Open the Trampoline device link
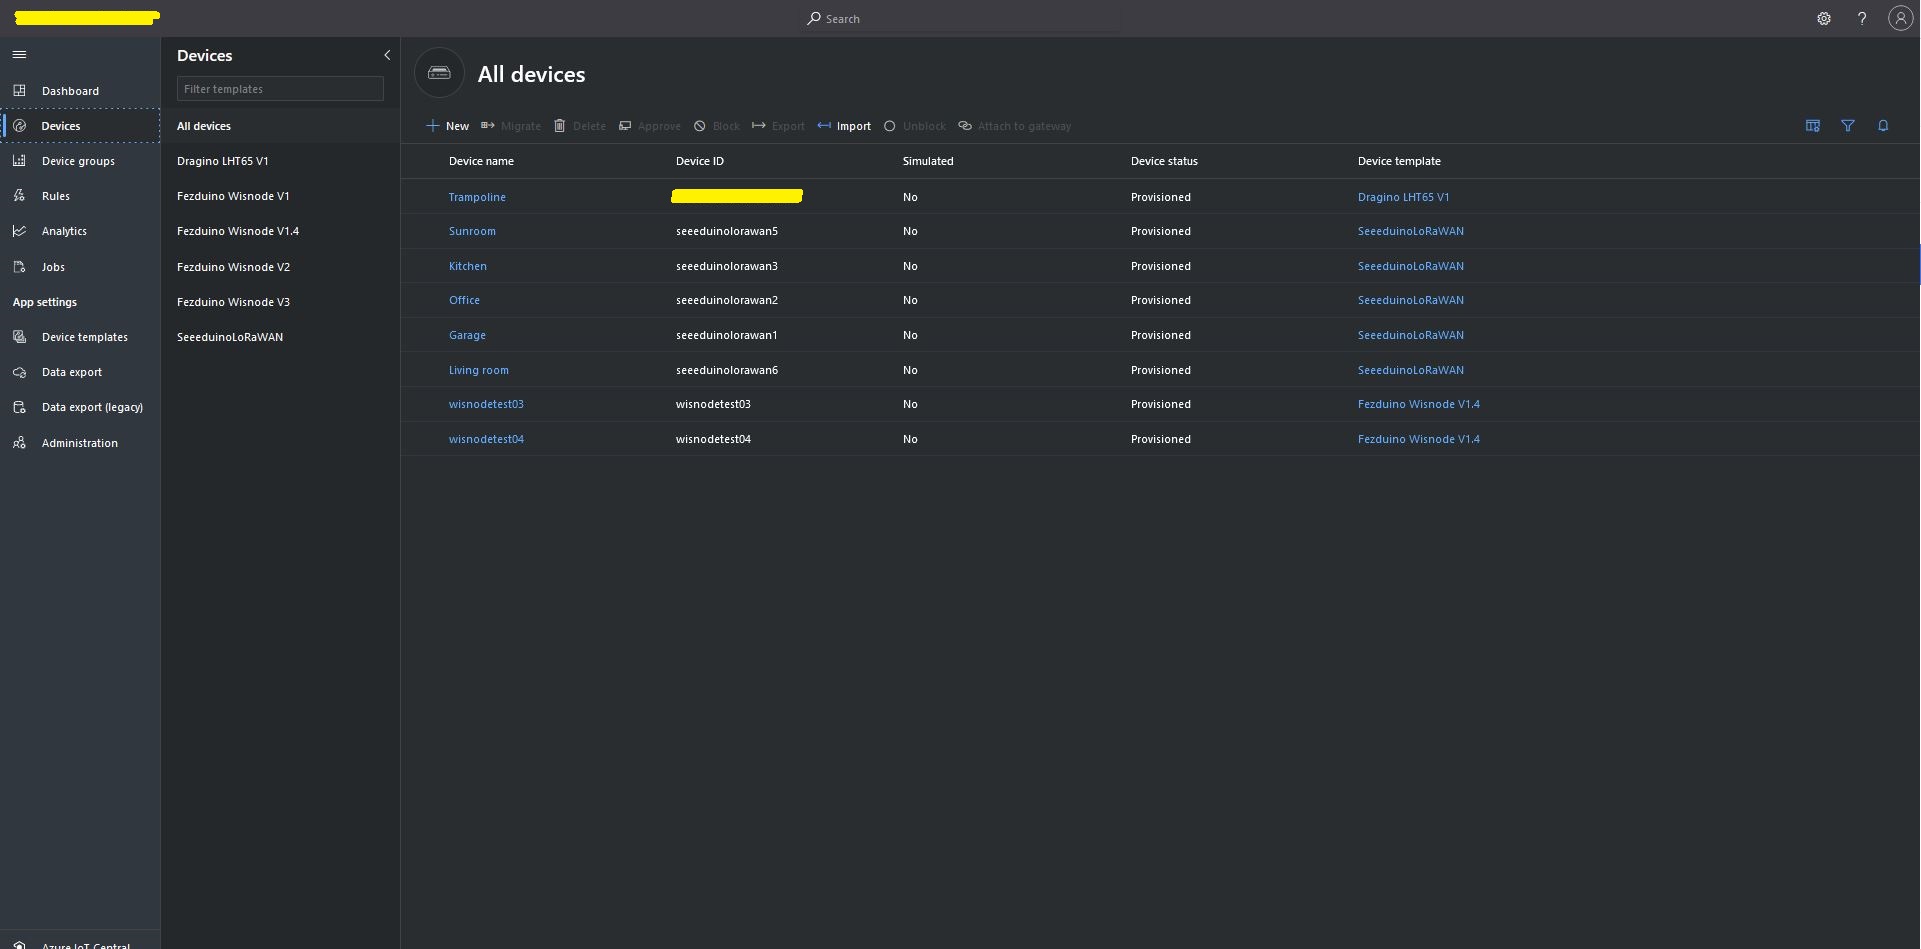The image size is (1921, 949). tap(477, 197)
